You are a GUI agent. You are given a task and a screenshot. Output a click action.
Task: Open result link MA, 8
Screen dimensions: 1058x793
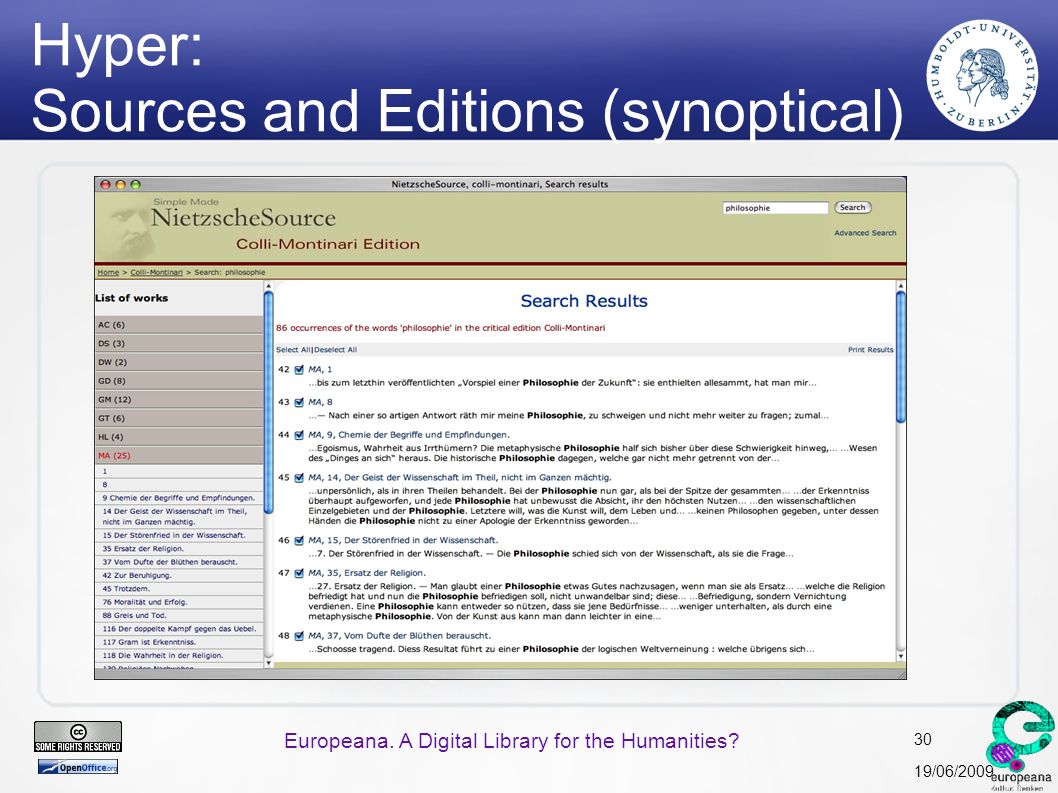click(320, 402)
